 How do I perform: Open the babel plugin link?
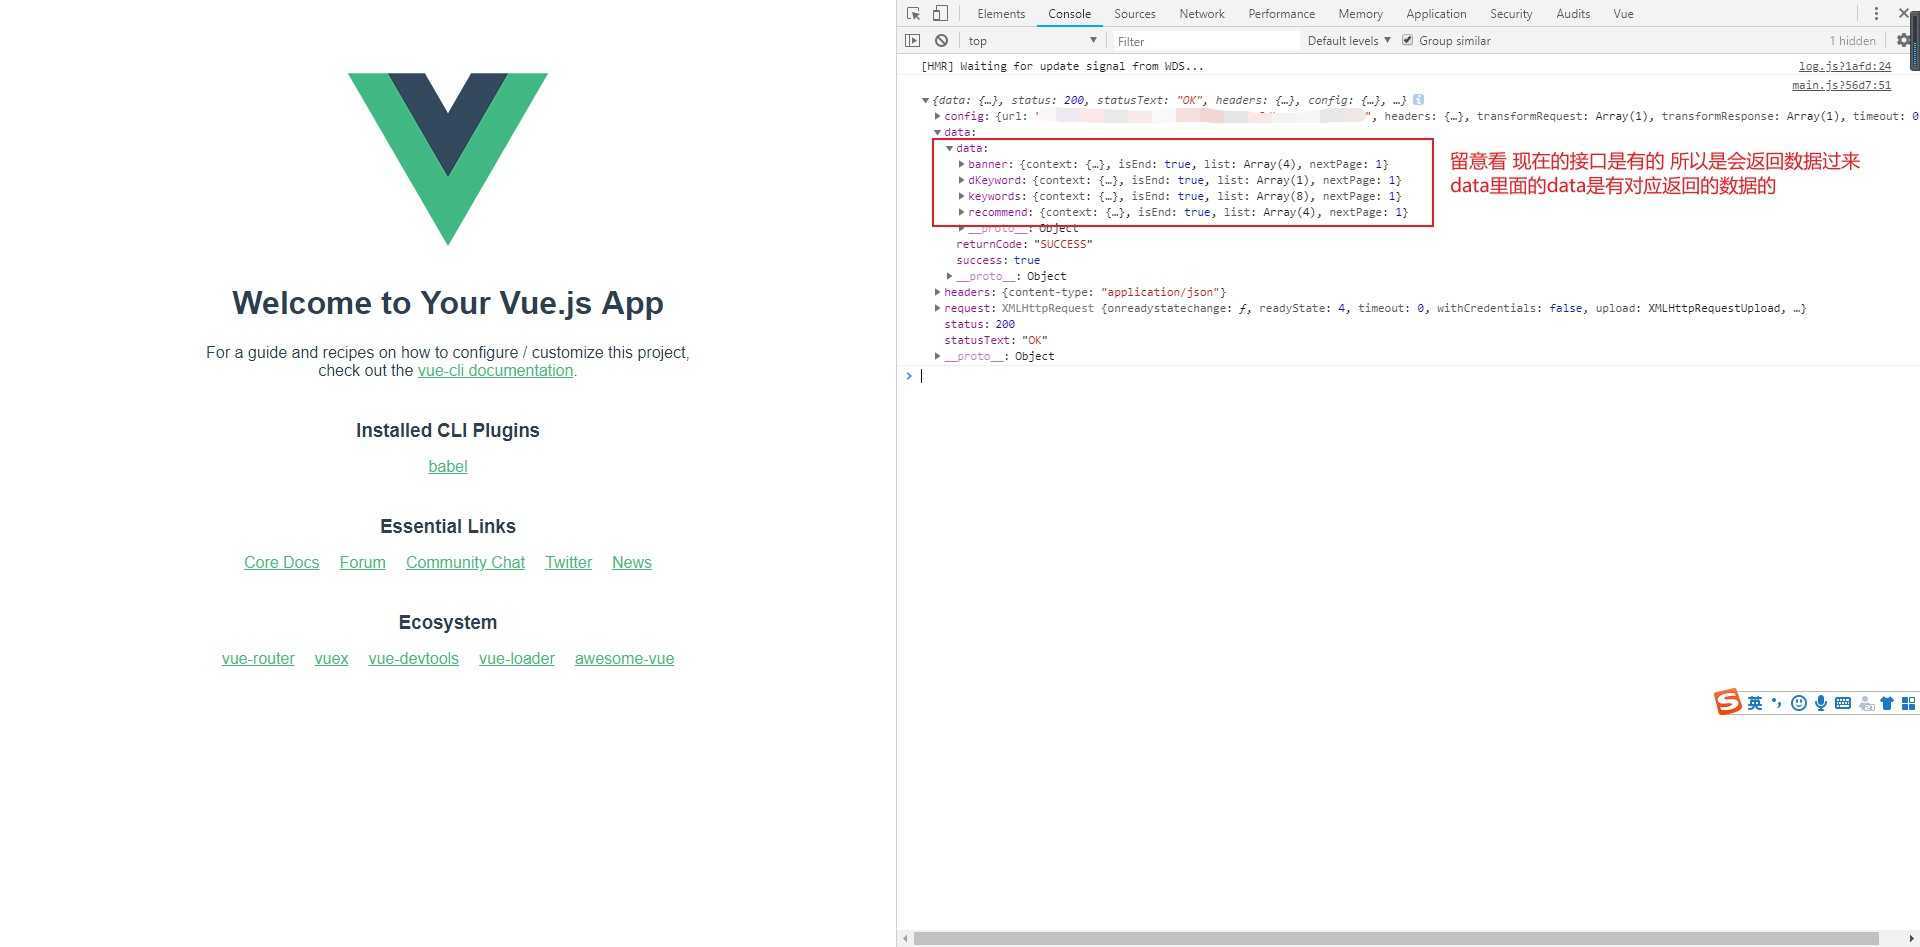448,466
